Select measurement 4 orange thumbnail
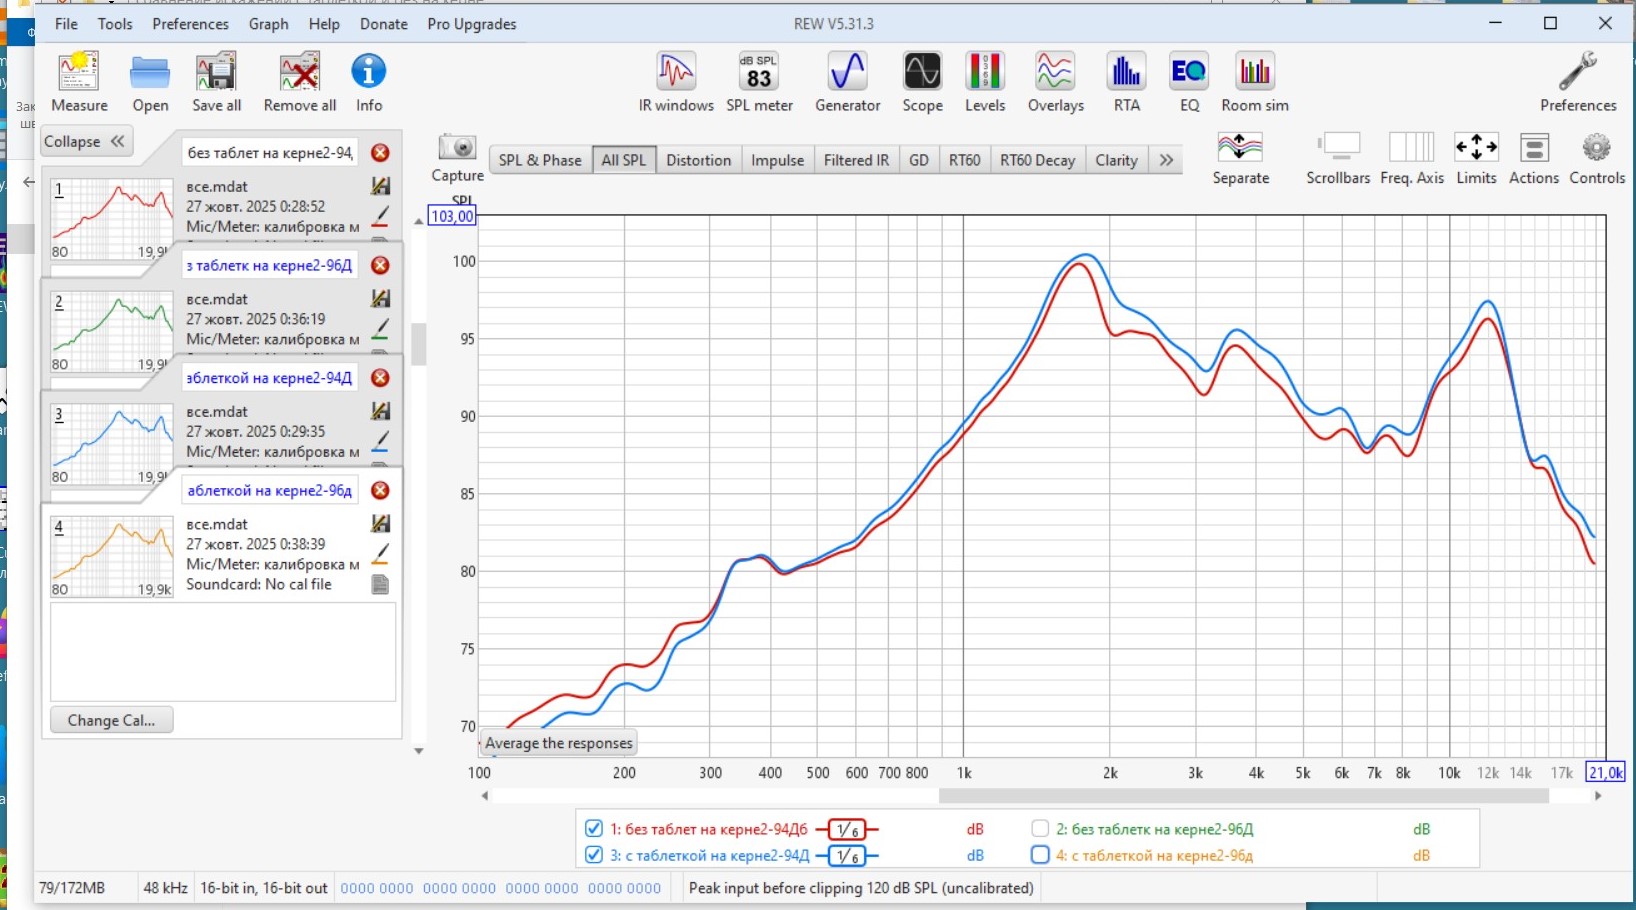The height and width of the screenshot is (910, 1636). pyautogui.click(x=112, y=557)
